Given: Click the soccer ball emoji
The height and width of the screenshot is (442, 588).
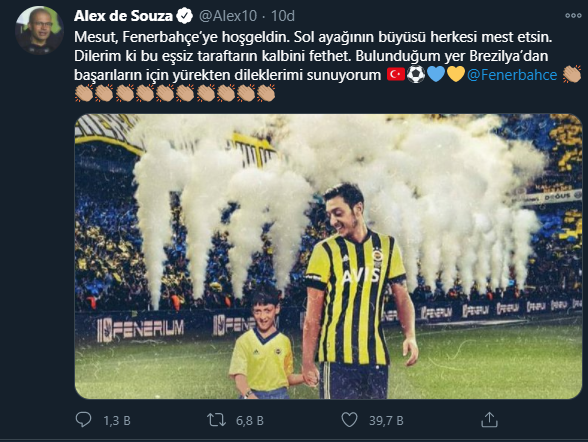Looking at the screenshot, I should click(x=416, y=74).
